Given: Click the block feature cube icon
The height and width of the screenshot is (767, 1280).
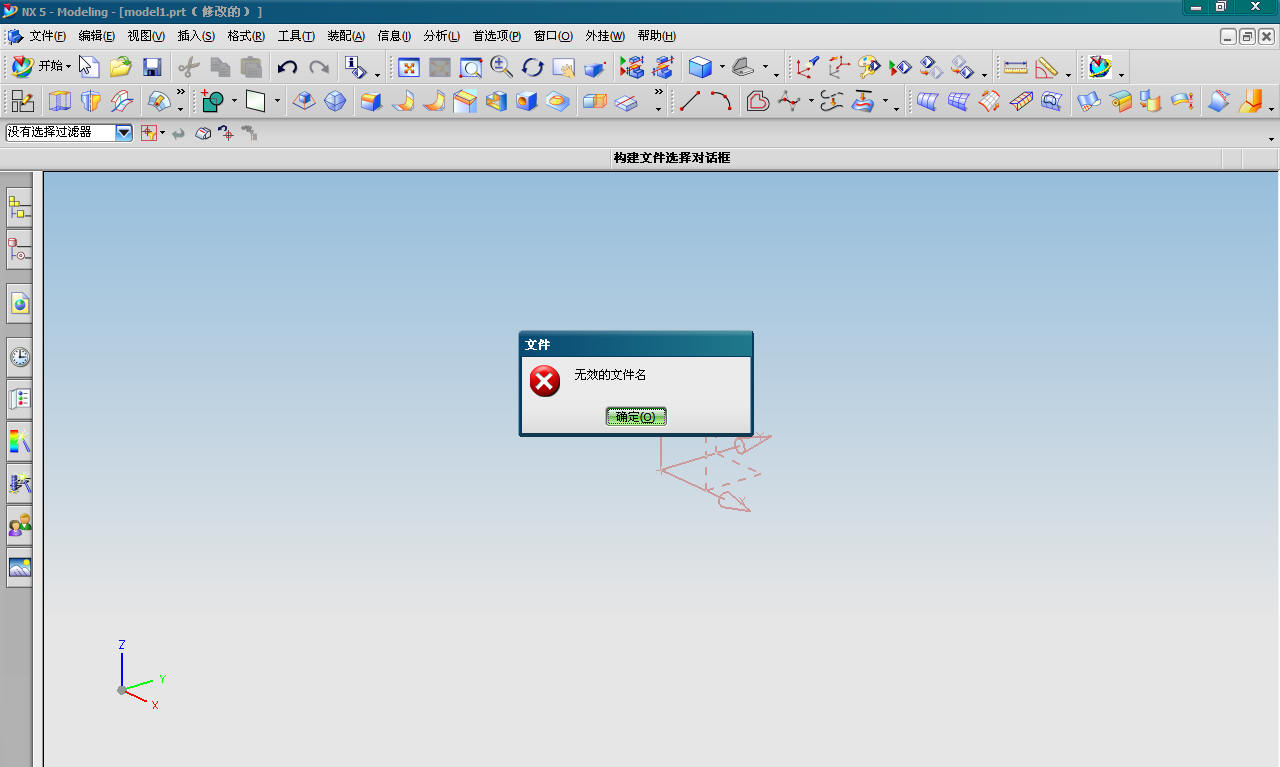Looking at the screenshot, I should pos(371,101).
